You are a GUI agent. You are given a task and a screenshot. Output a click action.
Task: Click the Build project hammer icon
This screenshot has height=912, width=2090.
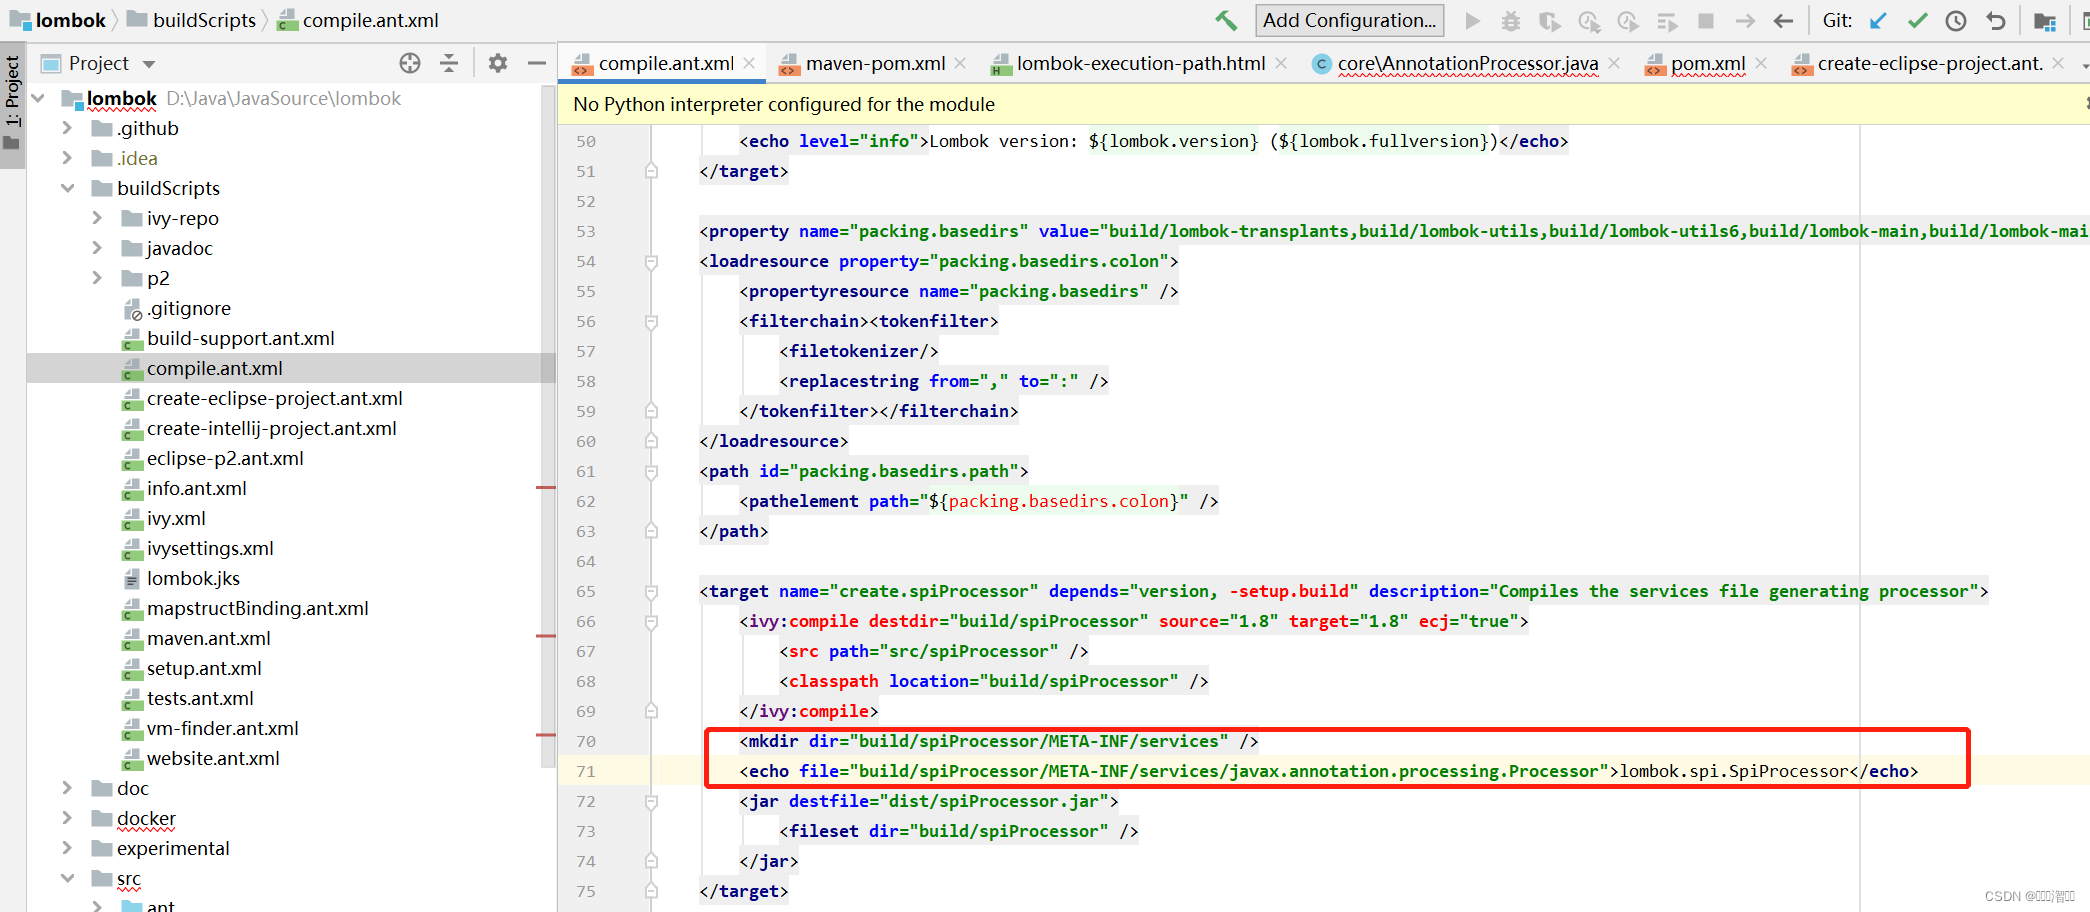tap(1226, 20)
